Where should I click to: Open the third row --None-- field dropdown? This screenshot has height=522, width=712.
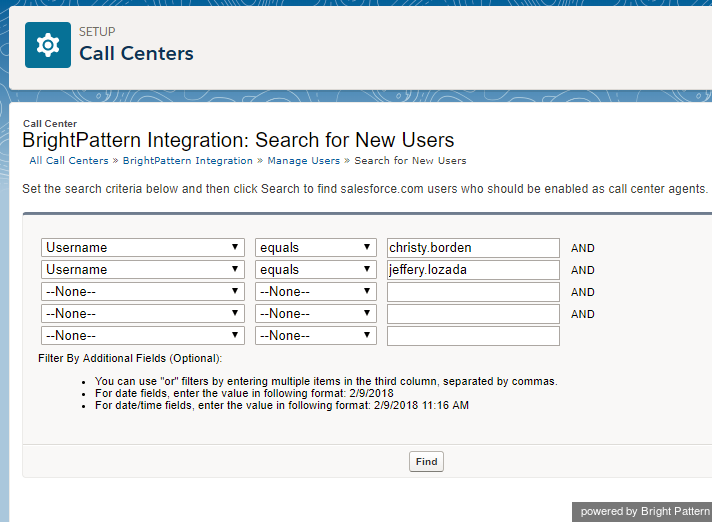coord(143,291)
